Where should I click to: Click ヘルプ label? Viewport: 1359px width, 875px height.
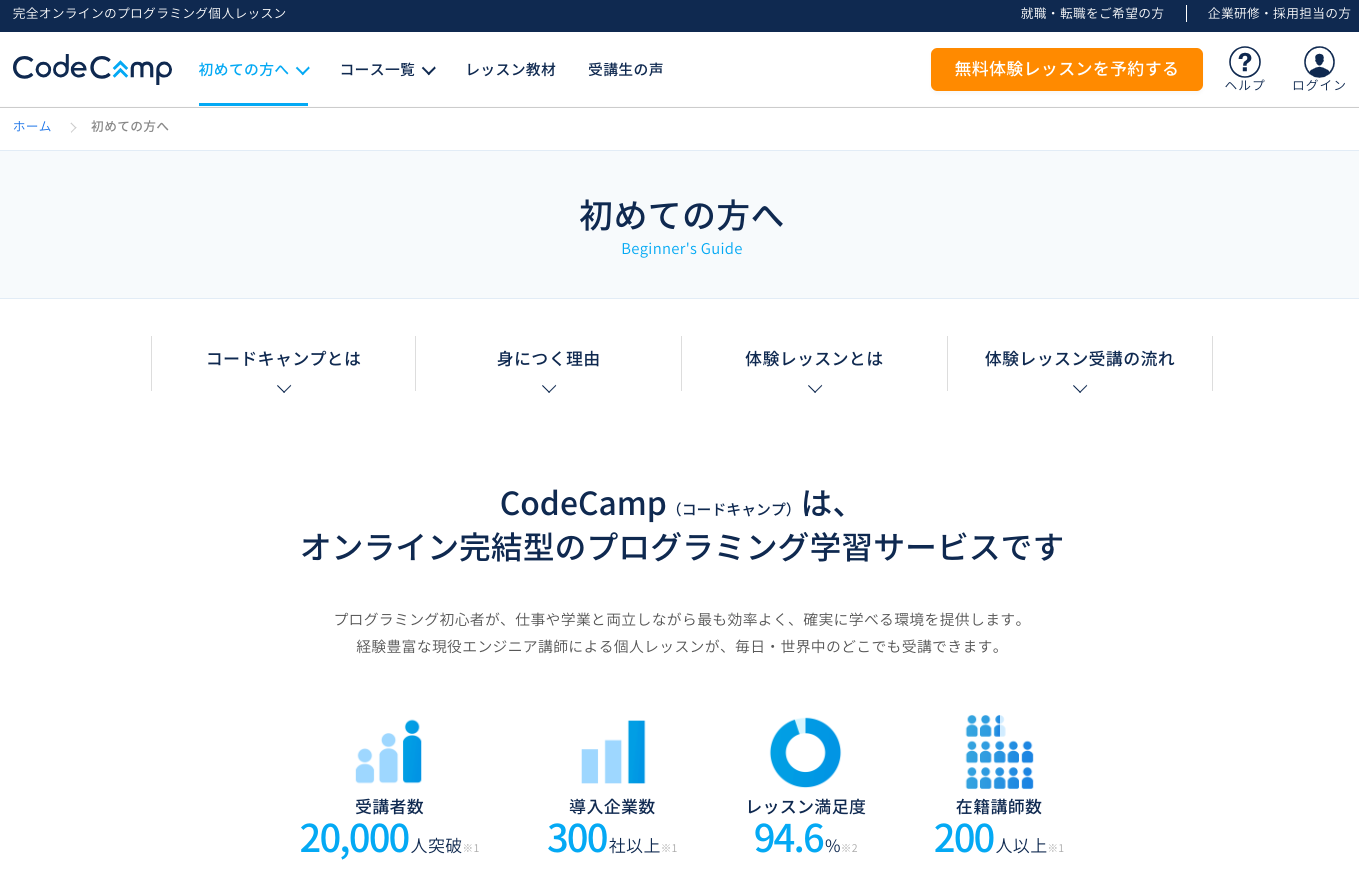coord(1245,86)
